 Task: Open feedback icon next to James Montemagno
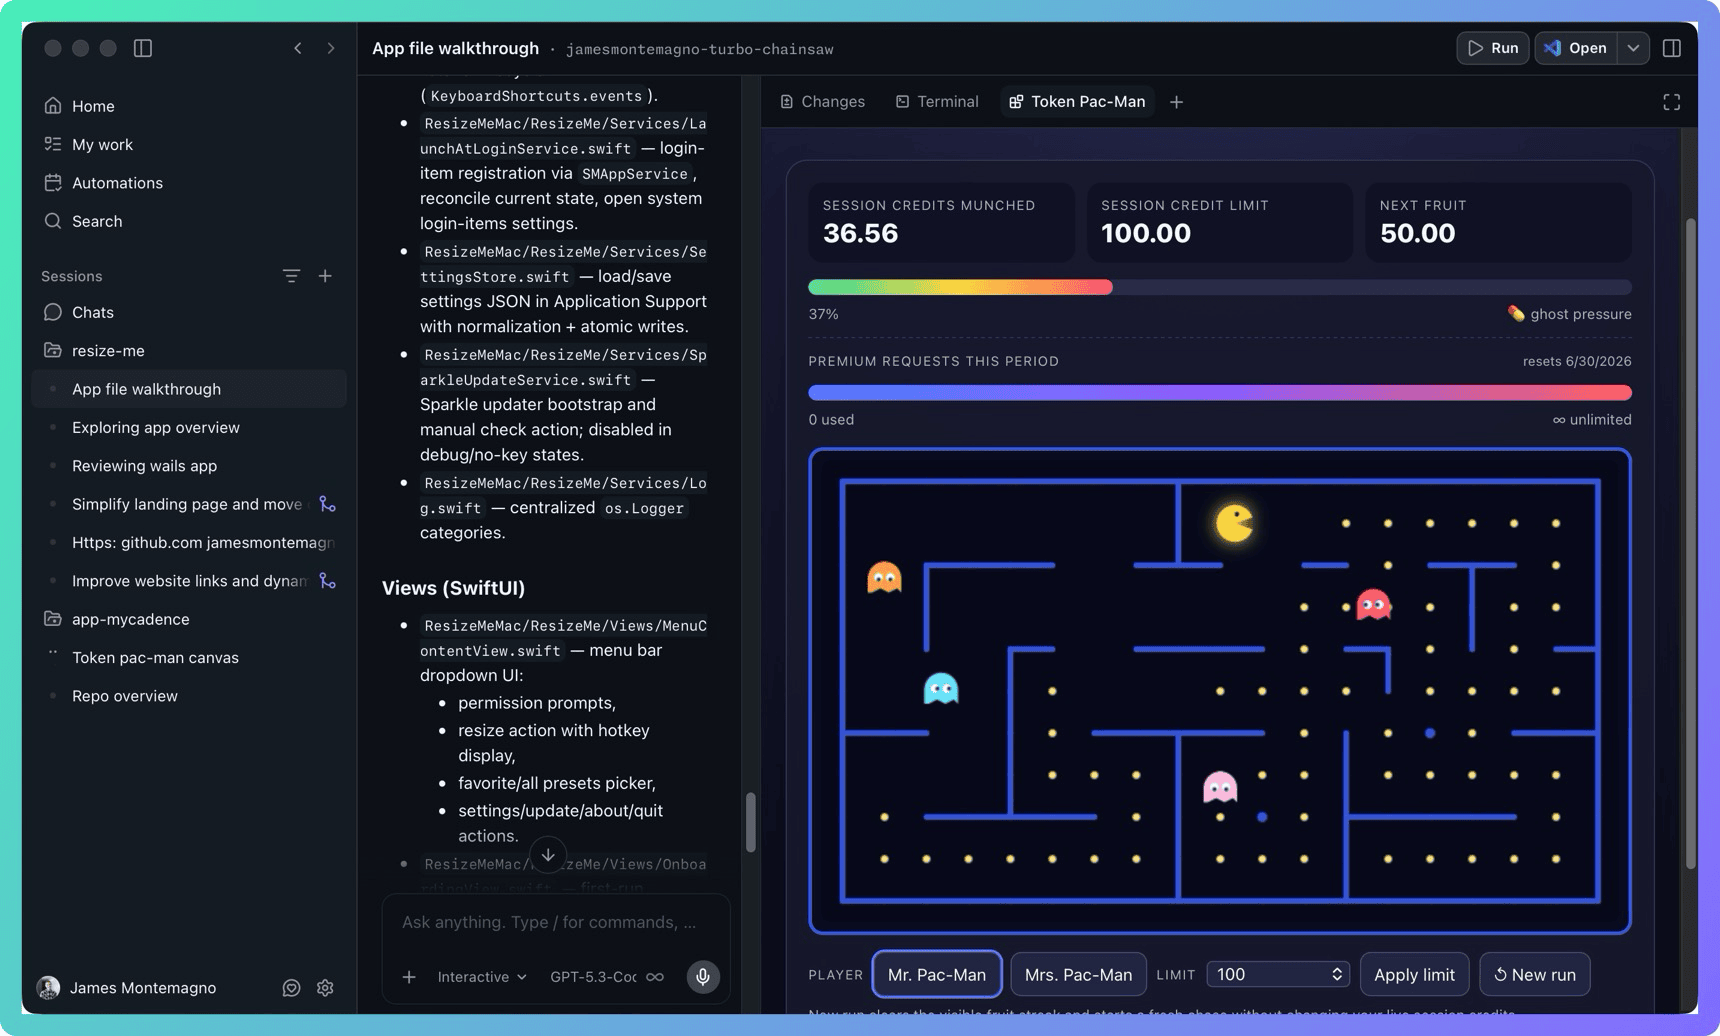click(291, 988)
